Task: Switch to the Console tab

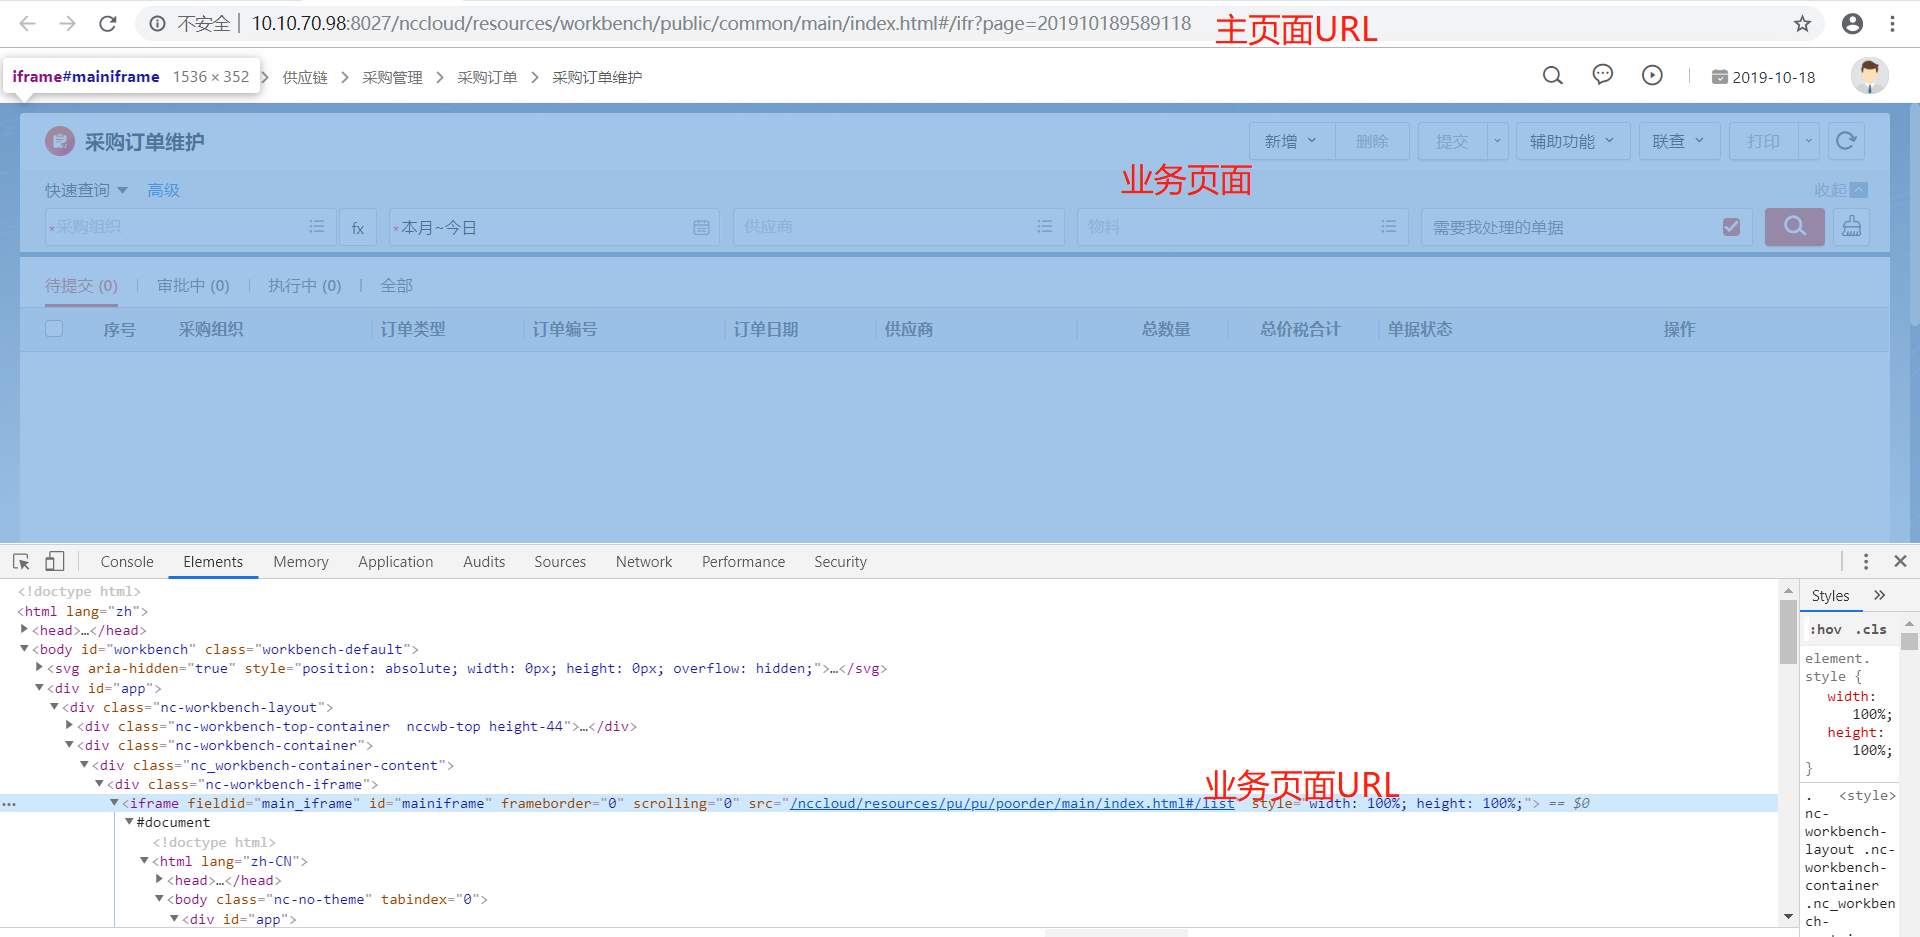Action: [x=127, y=562]
